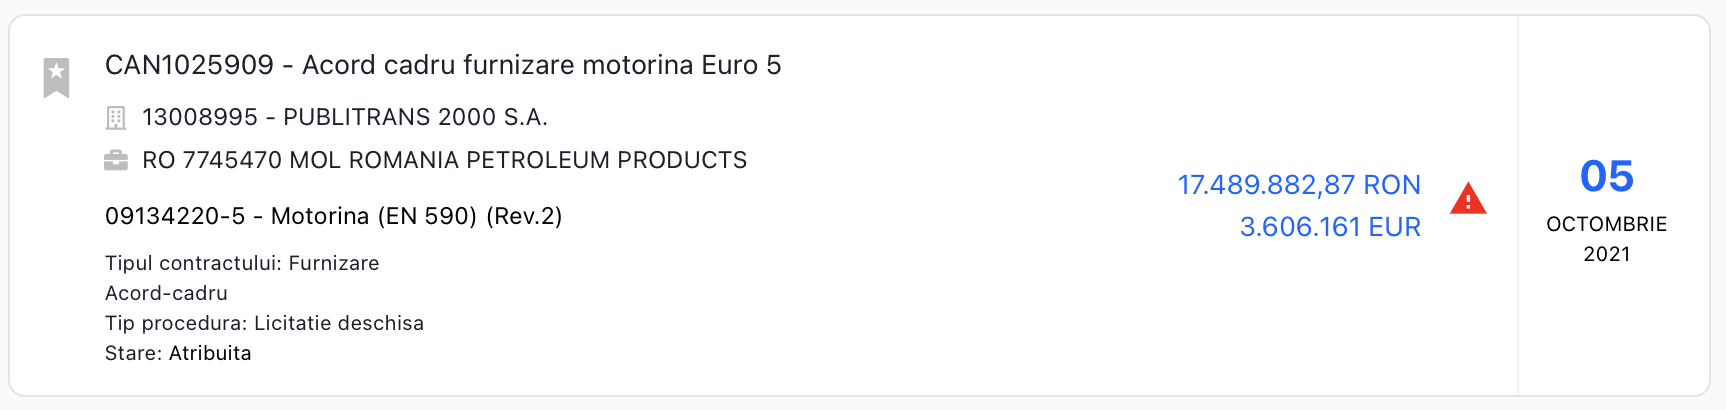Click the 17.489.882,87 RON value
Viewport: 1726px width, 410px height.
(1298, 185)
